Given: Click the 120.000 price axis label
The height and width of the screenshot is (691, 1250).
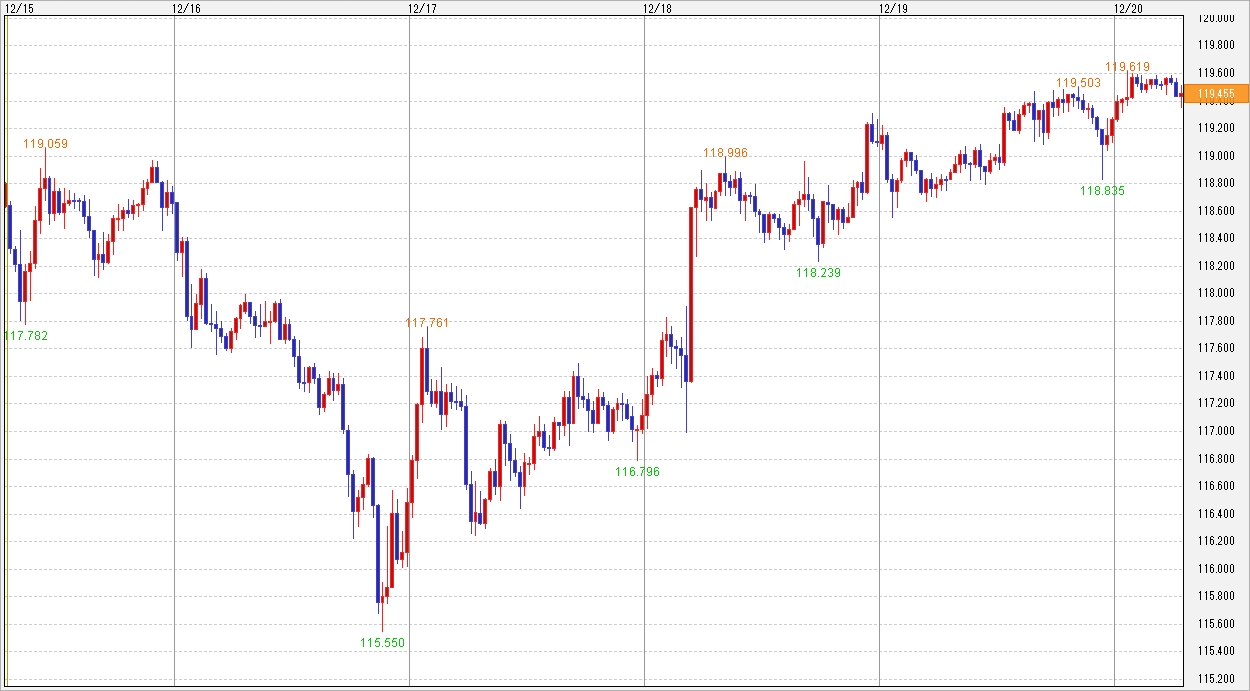Looking at the screenshot, I should (x=1215, y=17).
